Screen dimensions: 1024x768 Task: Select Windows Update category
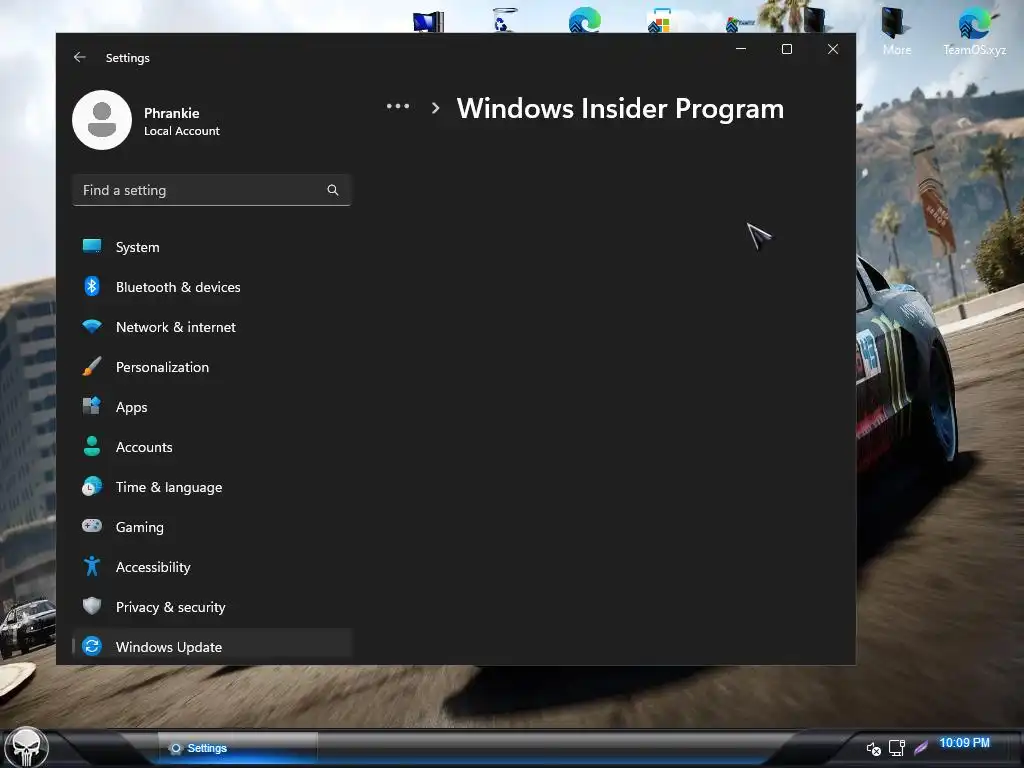pyautogui.click(x=212, y=647)
